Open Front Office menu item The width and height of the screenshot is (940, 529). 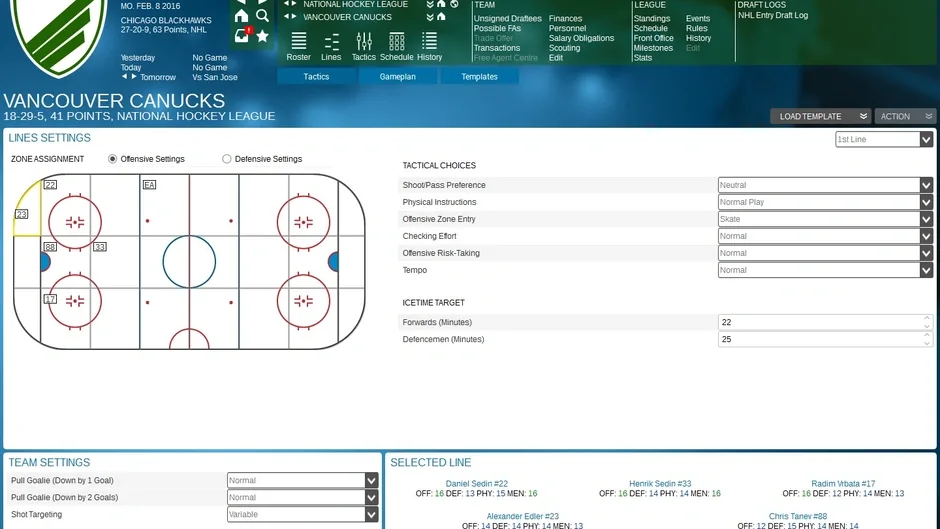[653, 38]
